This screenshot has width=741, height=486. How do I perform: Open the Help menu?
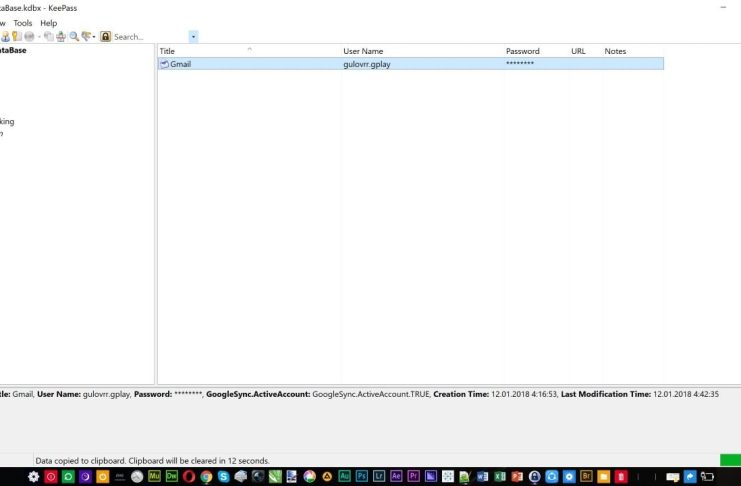point(48,23)
